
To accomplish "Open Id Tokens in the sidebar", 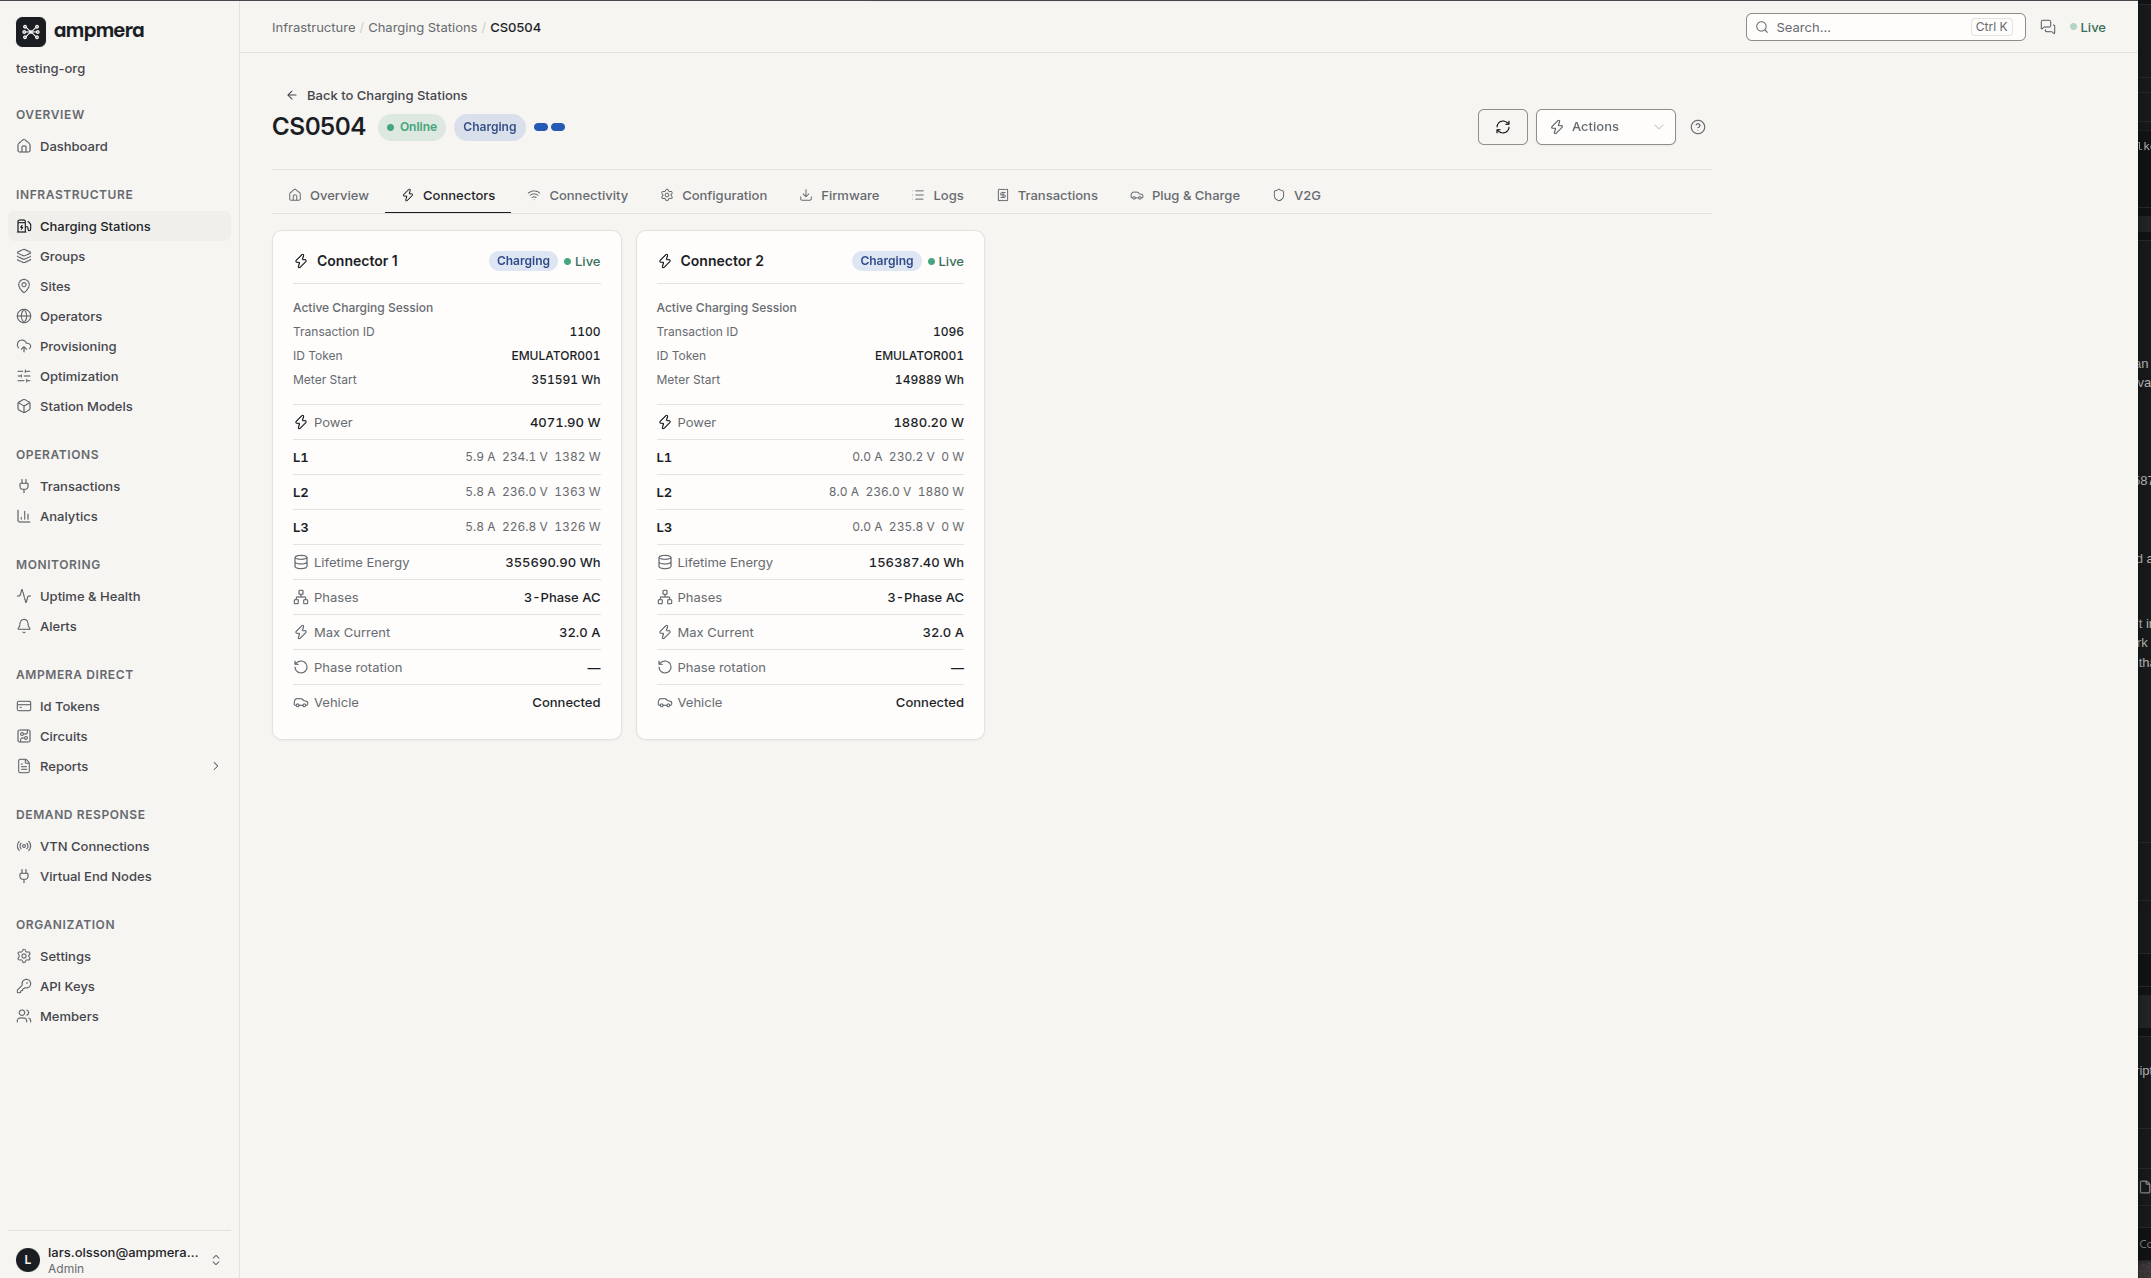I will point(119,706).
